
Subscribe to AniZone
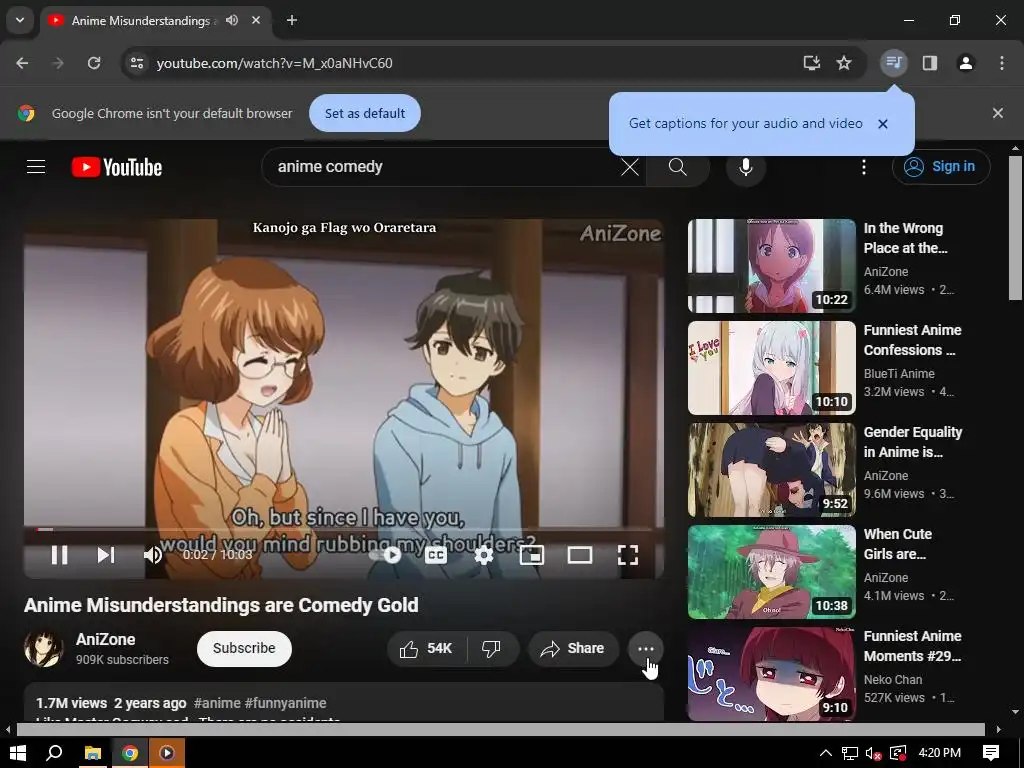244,648
